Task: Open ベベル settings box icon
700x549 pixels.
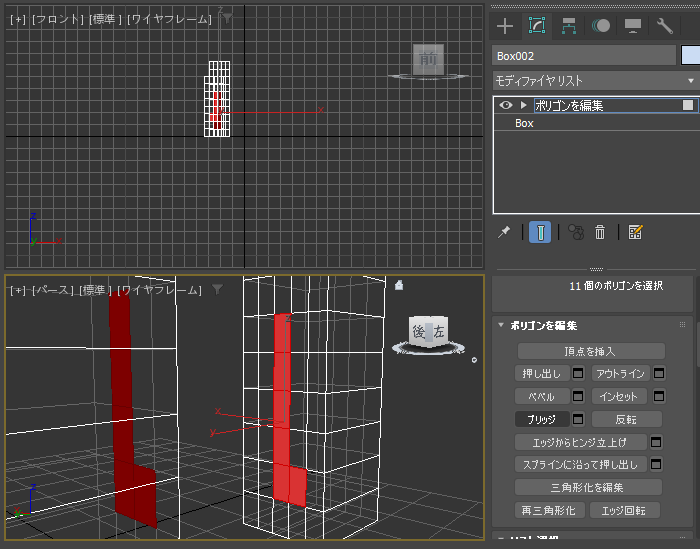Action: 578,396
